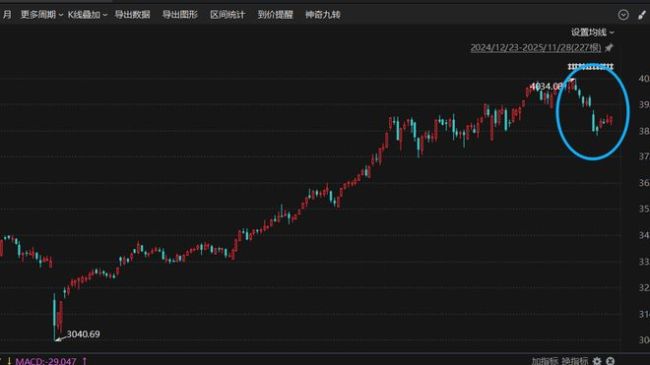Screen dimensions: 650x365
Task: Select the paintbrush drawing tool icon
Action: (x=642, y=15)
